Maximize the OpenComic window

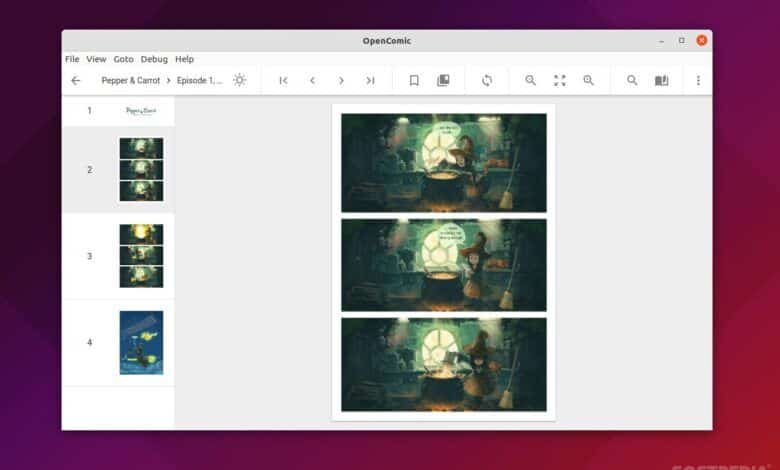(x=682, y=41)
